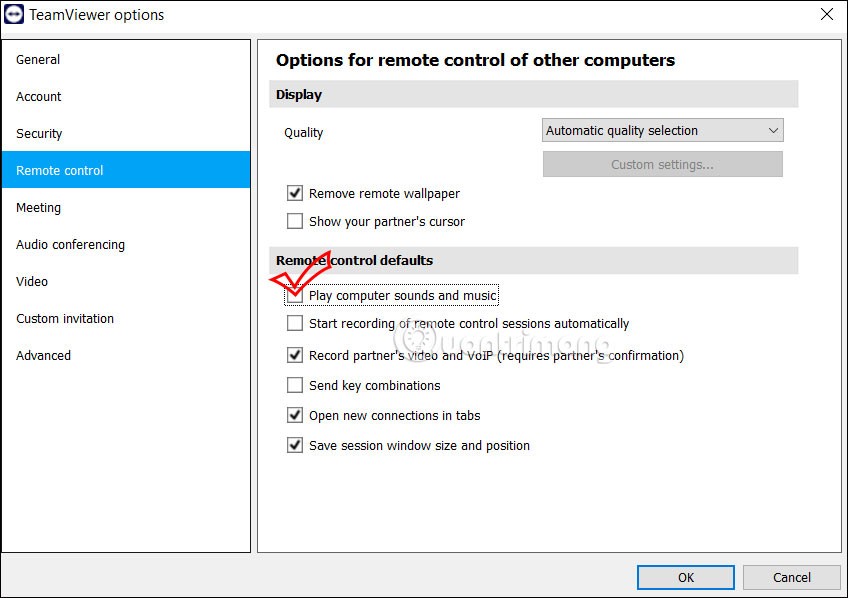Open the General settings category
Screen dimensions: 848x598
tap(38, 60)
